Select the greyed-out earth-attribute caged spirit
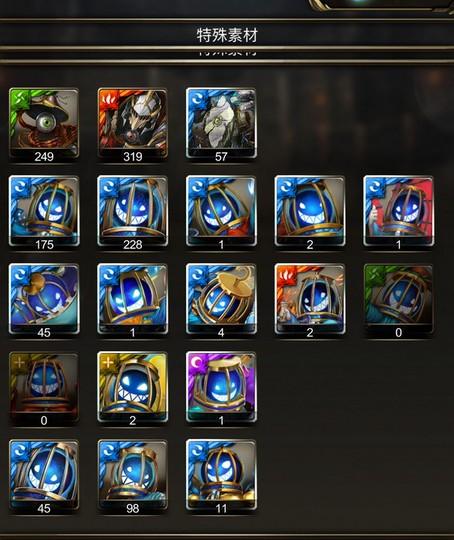Screen dimensions: 454x540 click(399, 300)
